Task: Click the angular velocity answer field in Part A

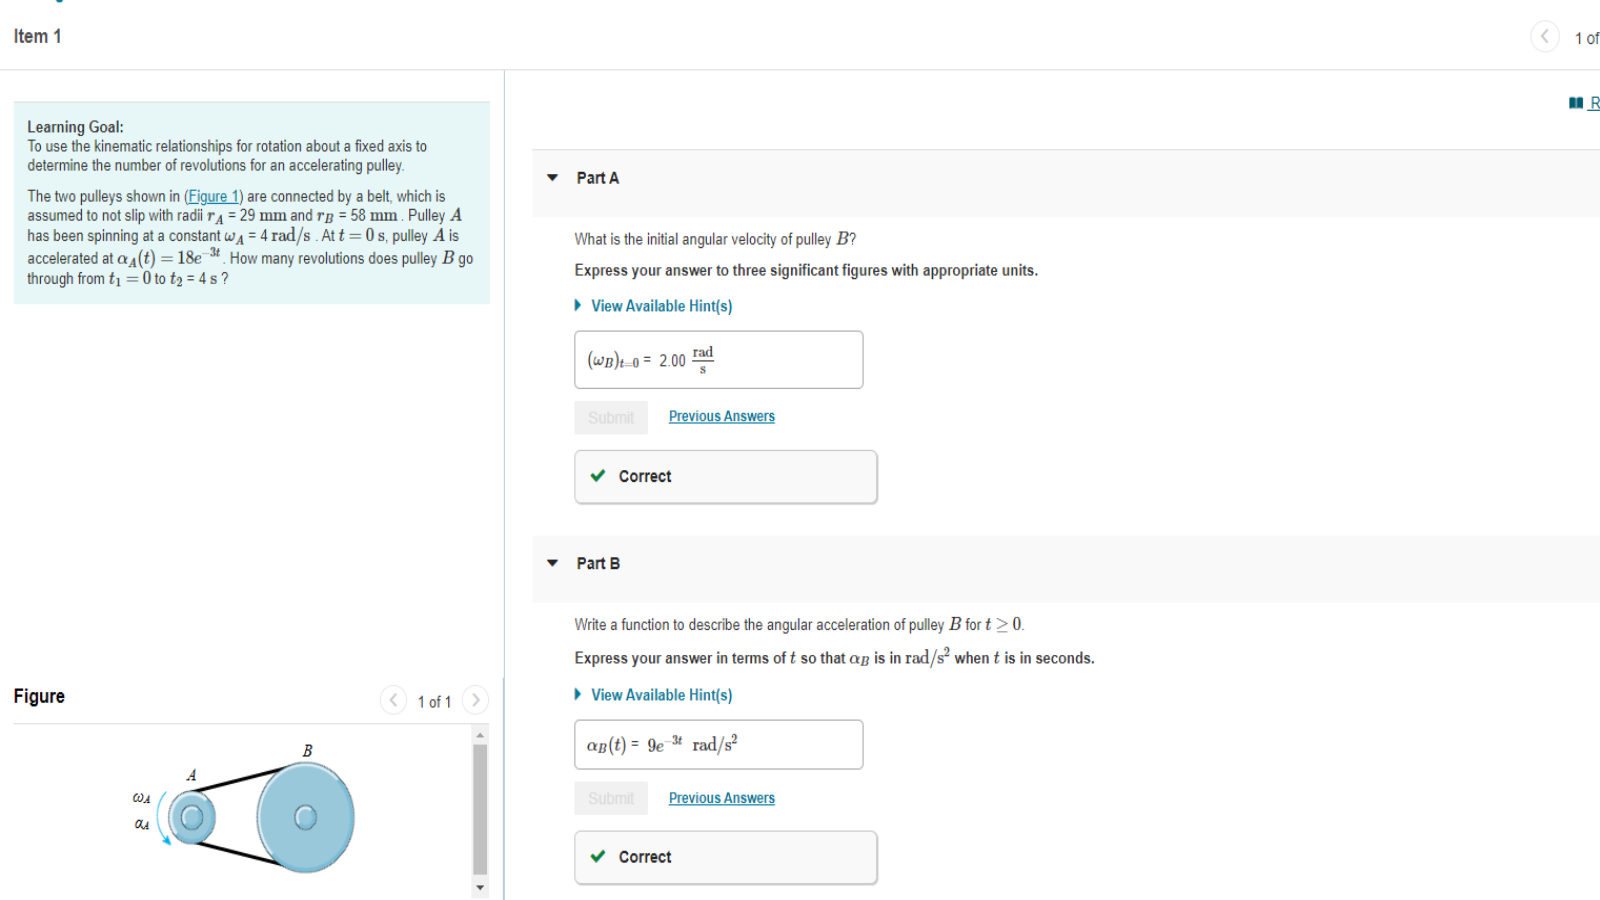Action: point(718,359)
